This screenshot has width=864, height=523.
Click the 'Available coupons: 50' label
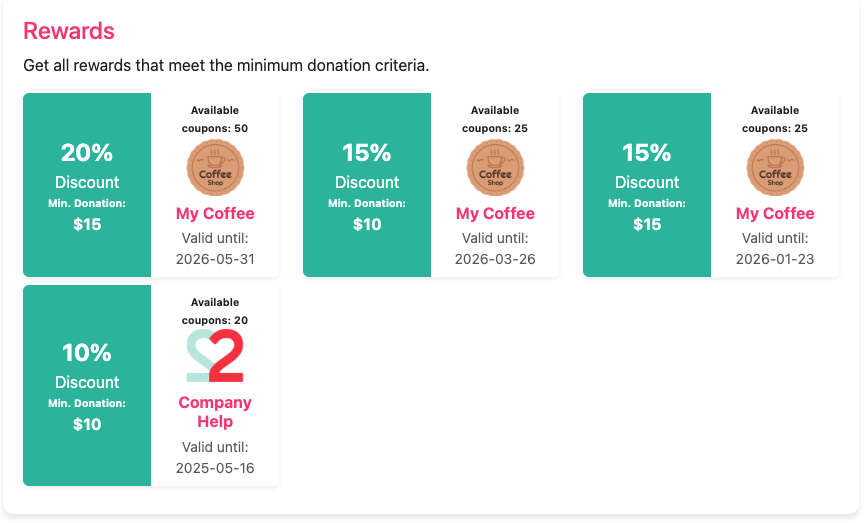tap(215, 119)
